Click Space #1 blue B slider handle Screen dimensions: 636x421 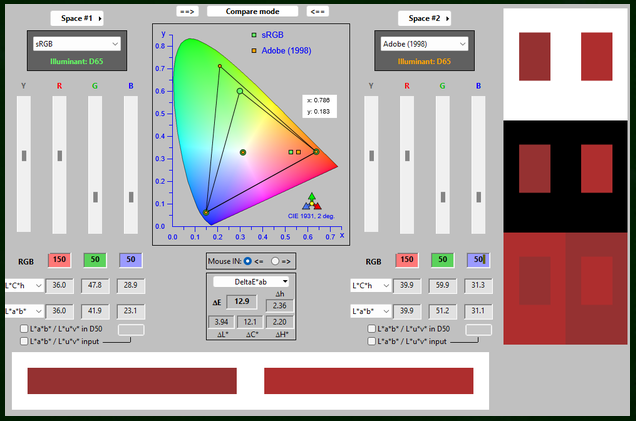131,197
